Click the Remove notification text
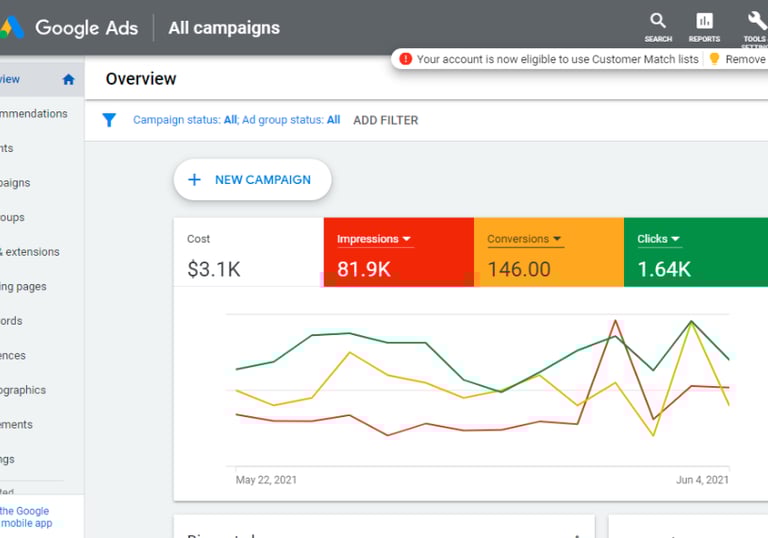 tap(745, 59)
